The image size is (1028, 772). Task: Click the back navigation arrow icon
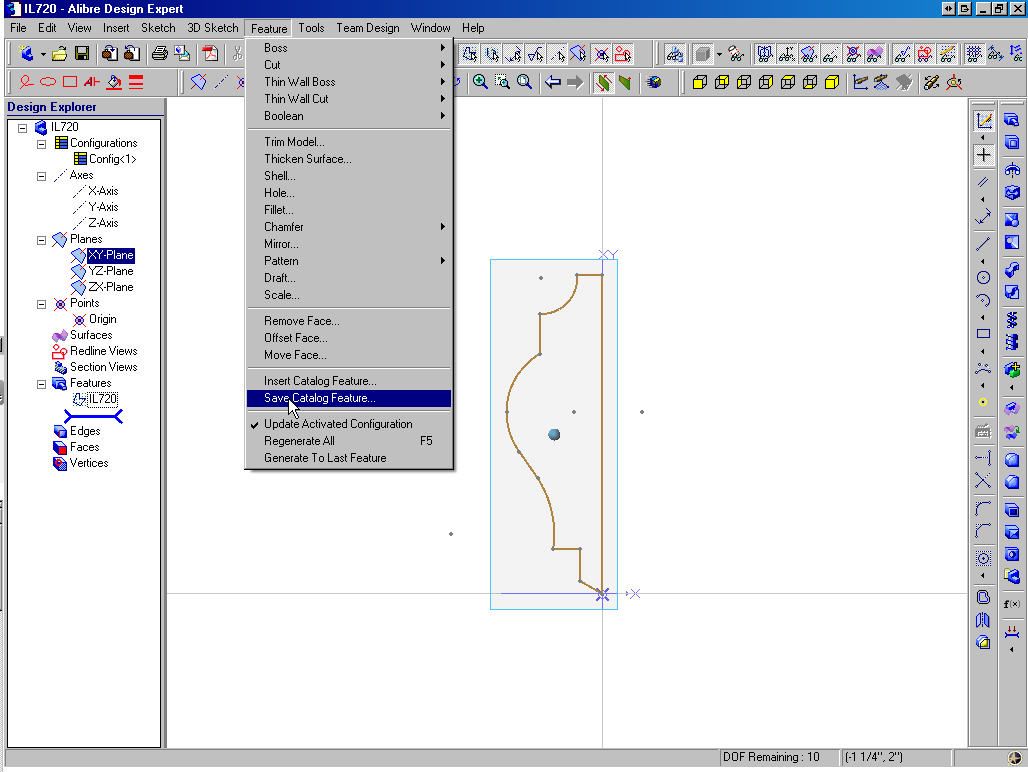click(551, 82)
